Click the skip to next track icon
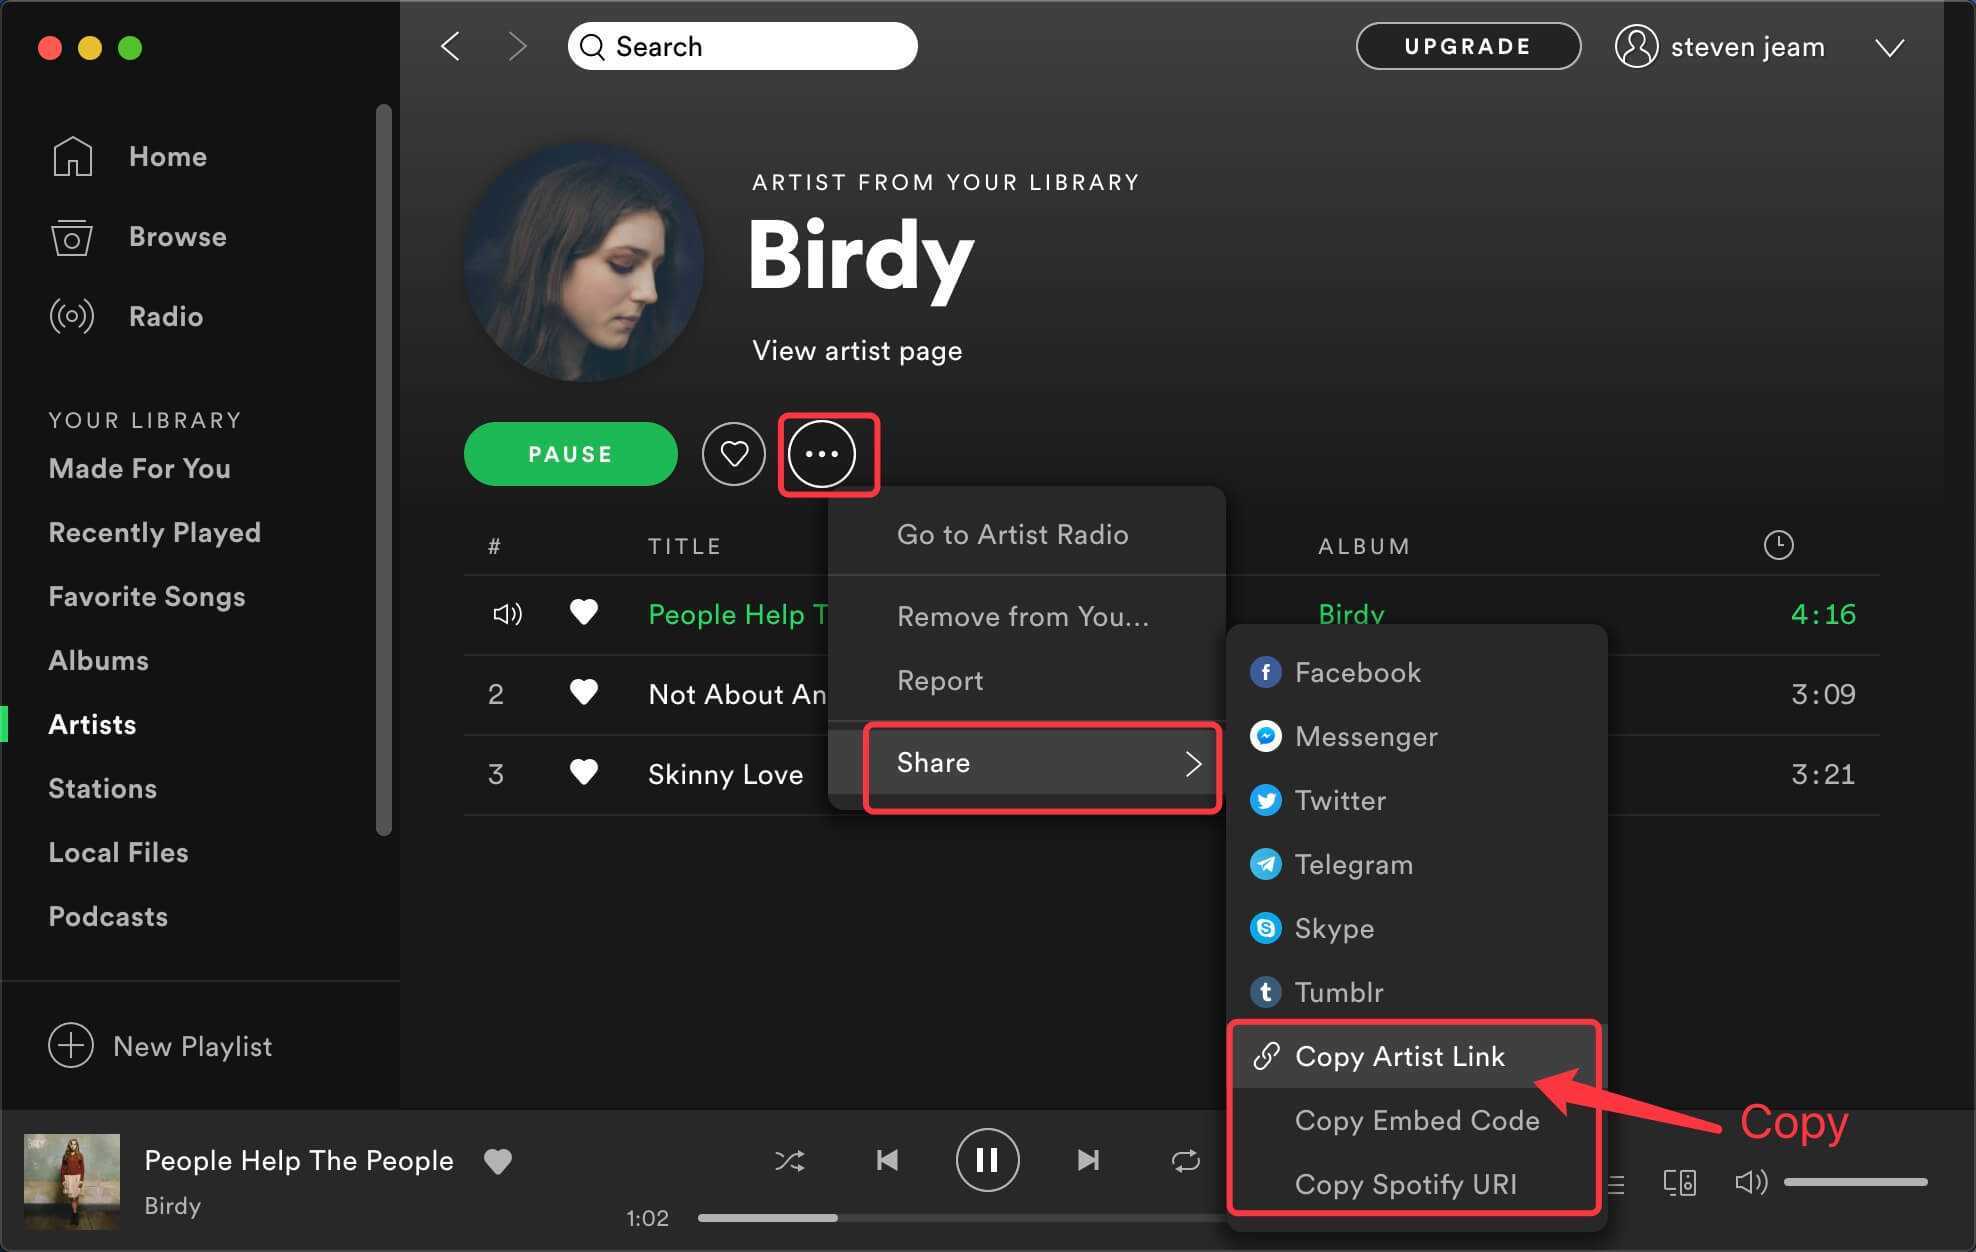 (x=1090, y=1158)
